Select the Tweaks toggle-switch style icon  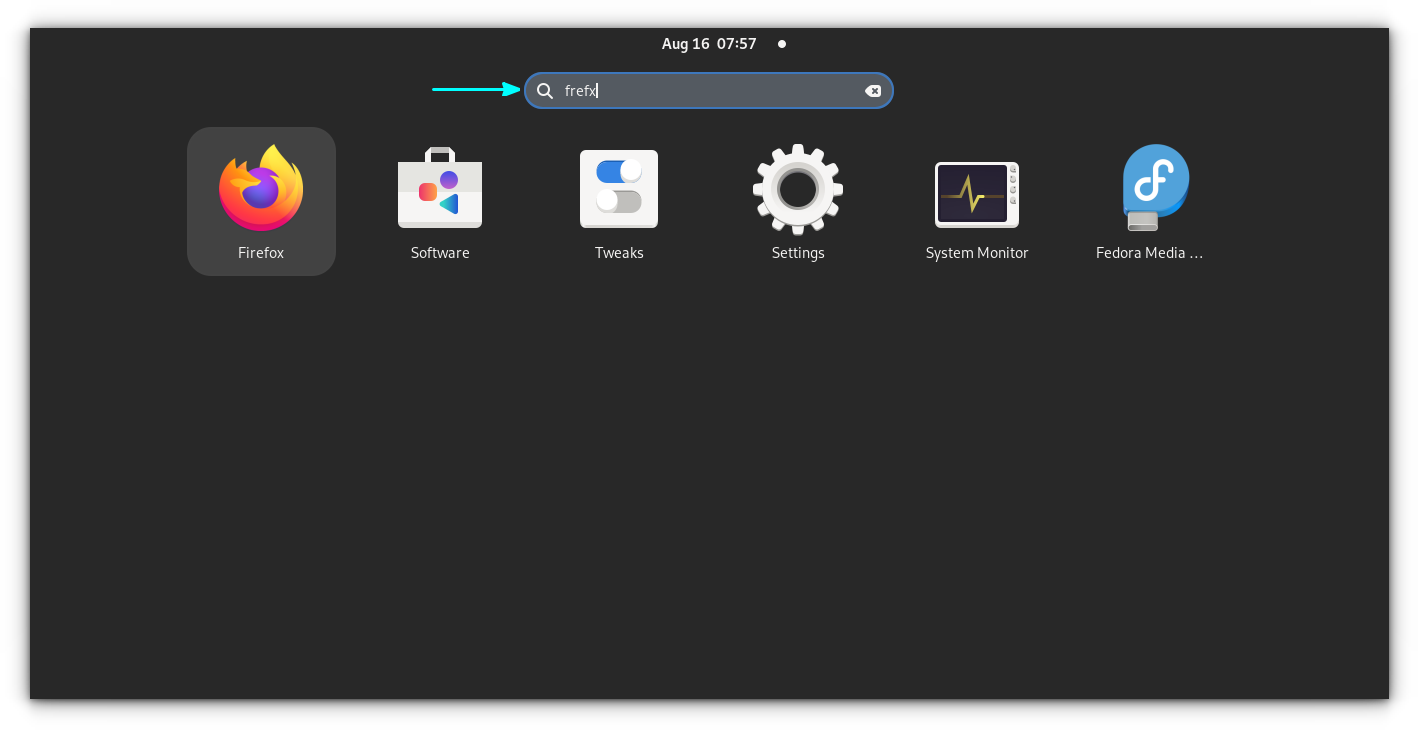coord(618,188)
